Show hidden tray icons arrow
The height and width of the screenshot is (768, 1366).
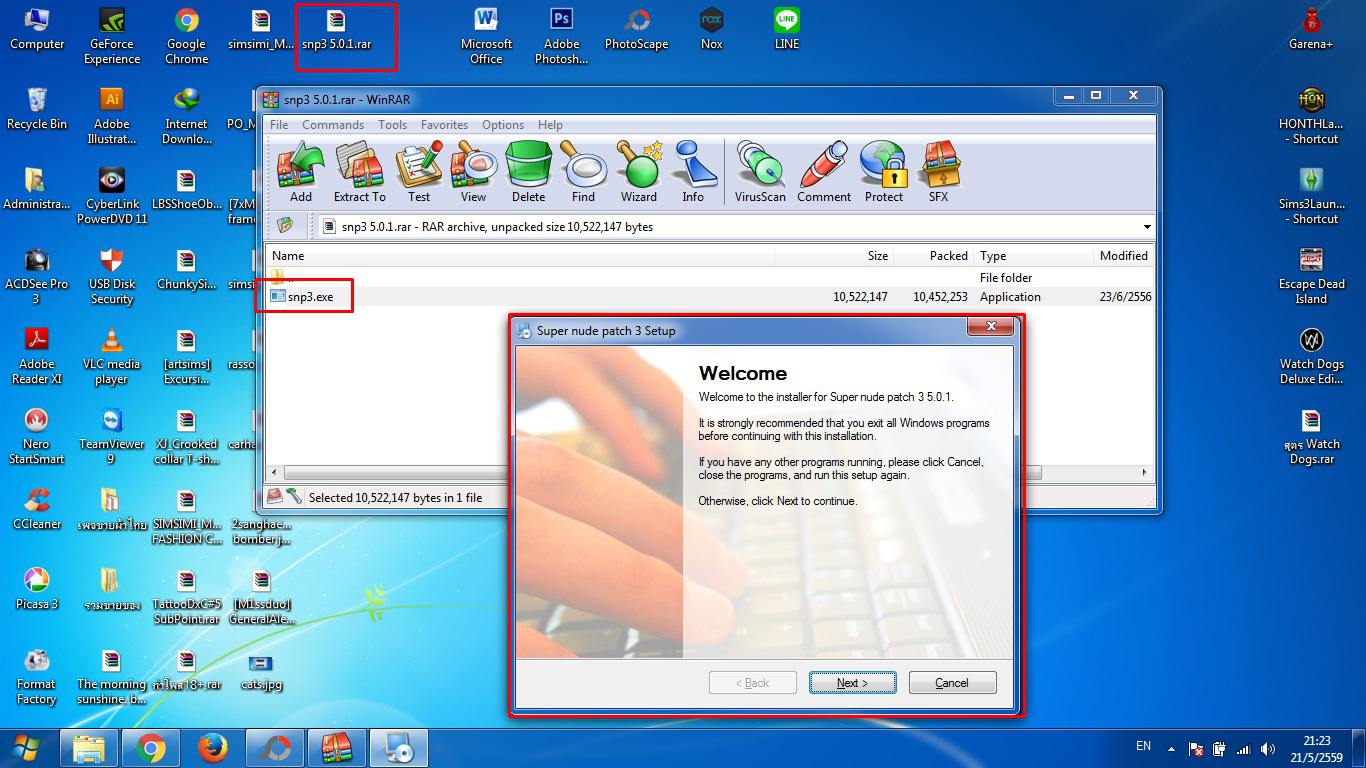click(1170, 749)
